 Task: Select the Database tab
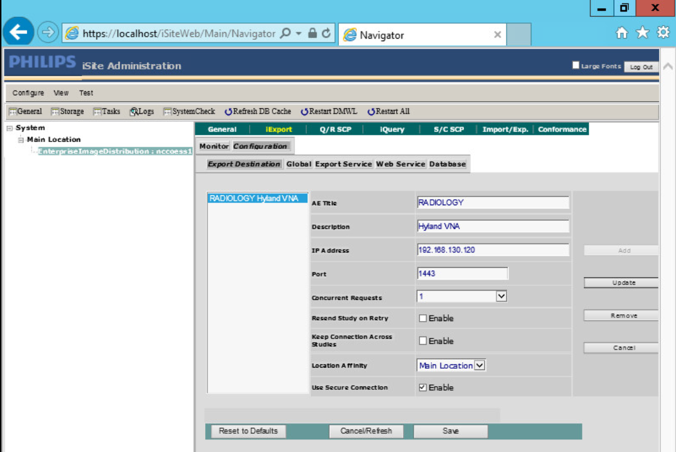448,164
